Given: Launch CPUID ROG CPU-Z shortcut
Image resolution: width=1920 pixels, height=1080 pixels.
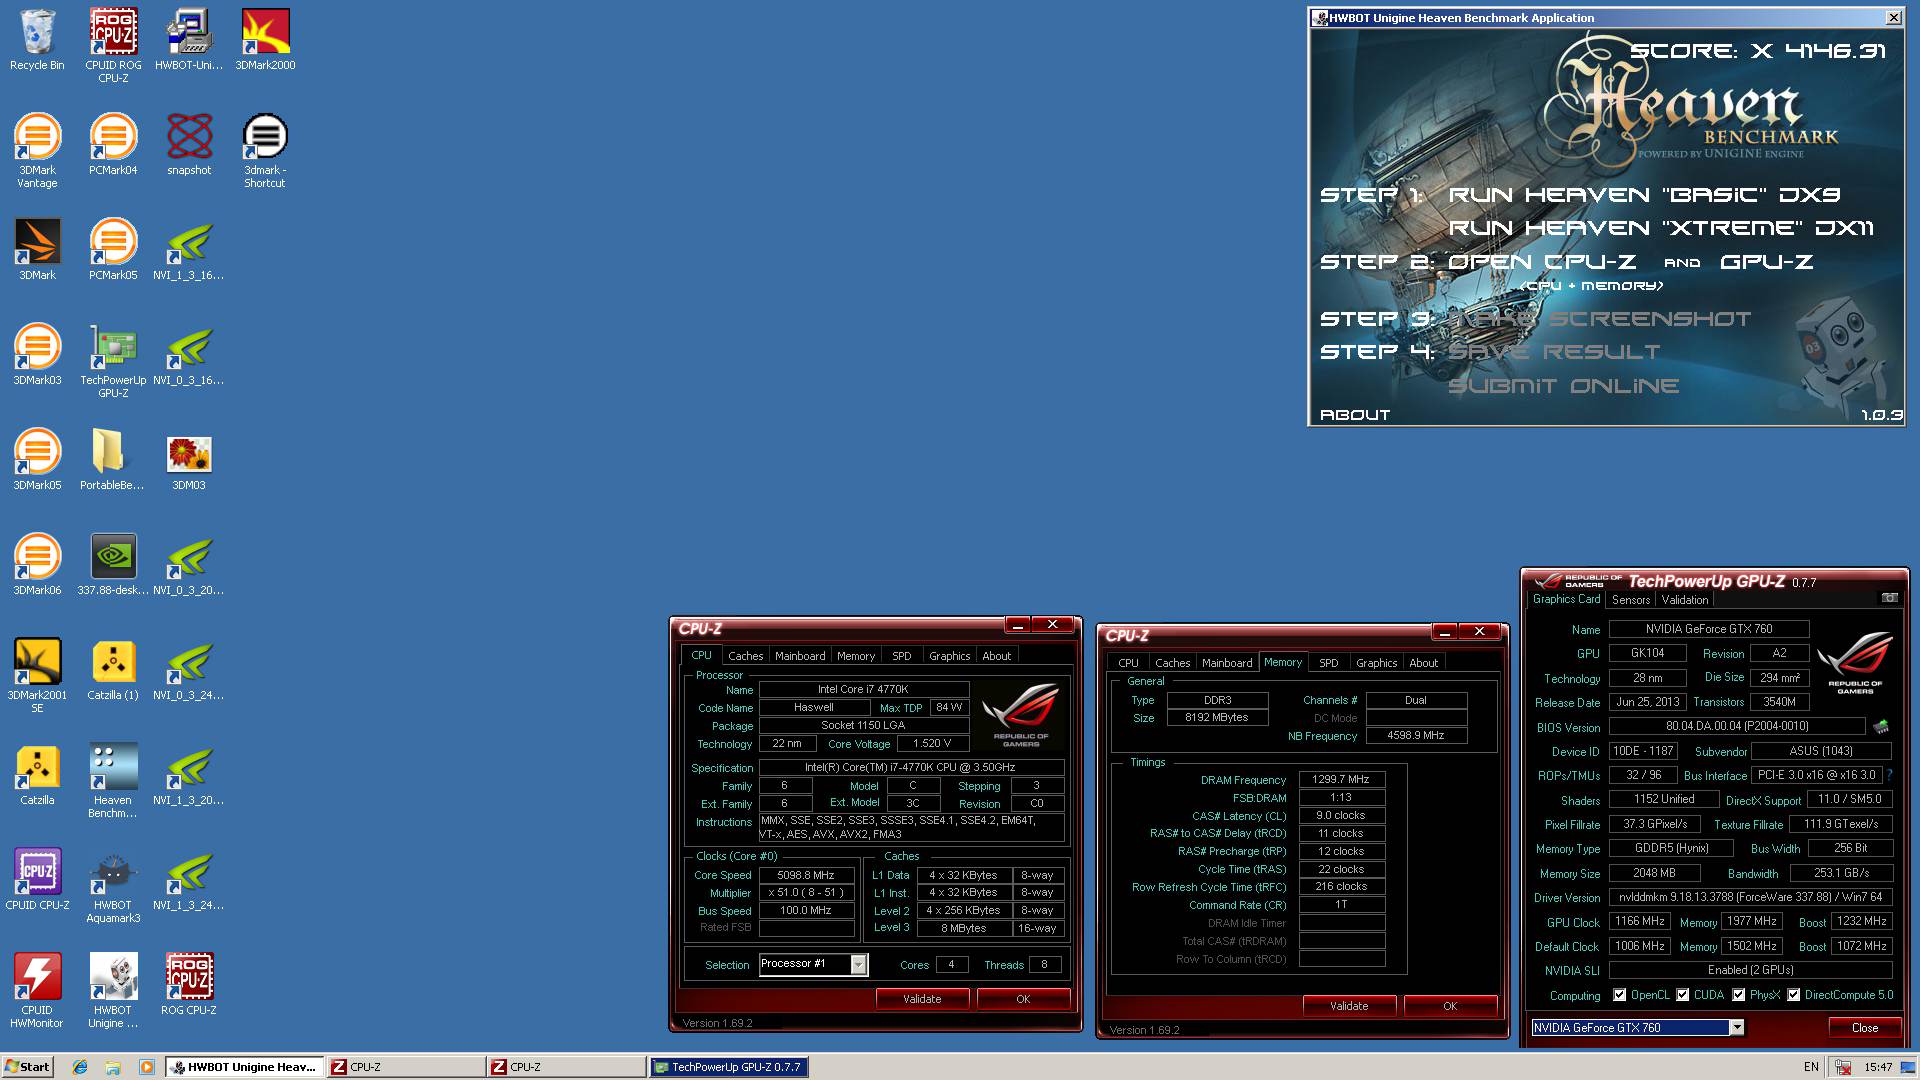Looking at the screenshot, I should pyautogui.click(x=113, y=46).
